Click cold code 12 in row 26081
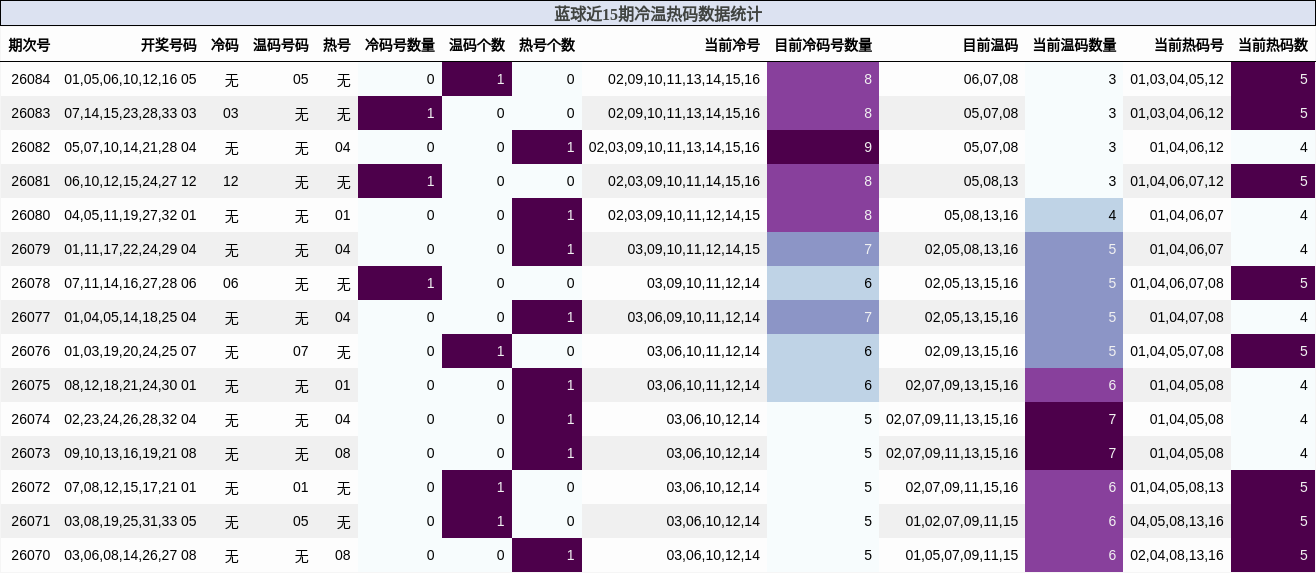 point(231,181)
